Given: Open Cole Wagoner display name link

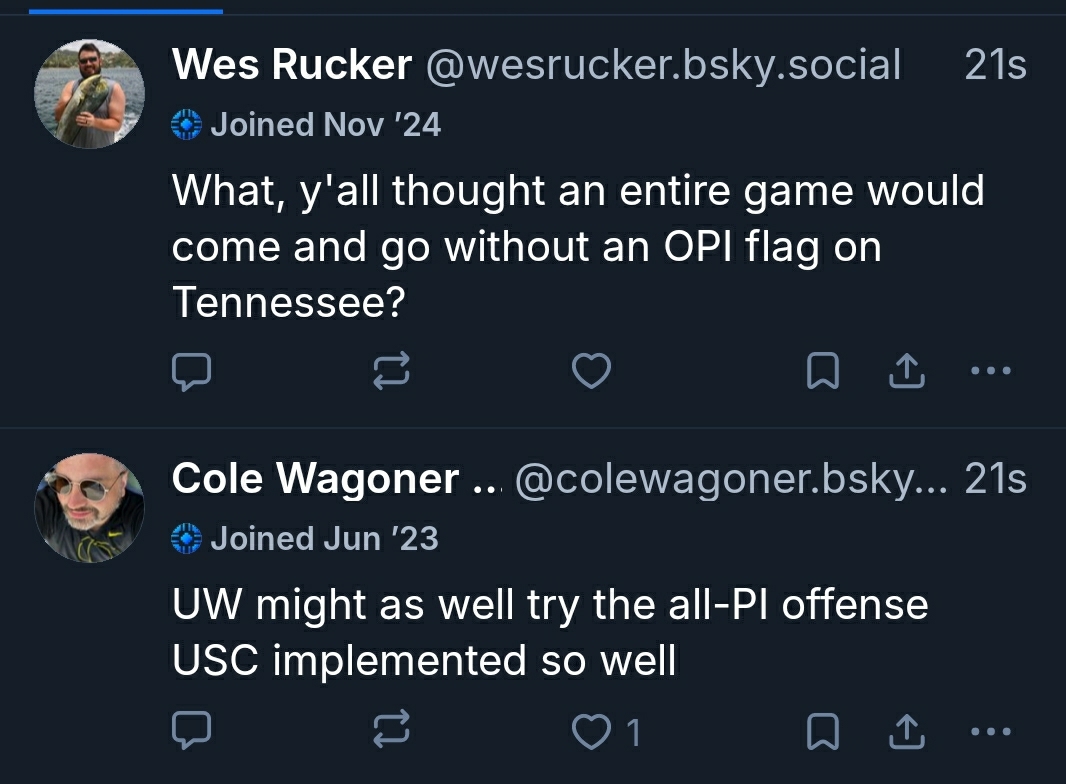Looking at the screenshot, I should coord(316,479).
